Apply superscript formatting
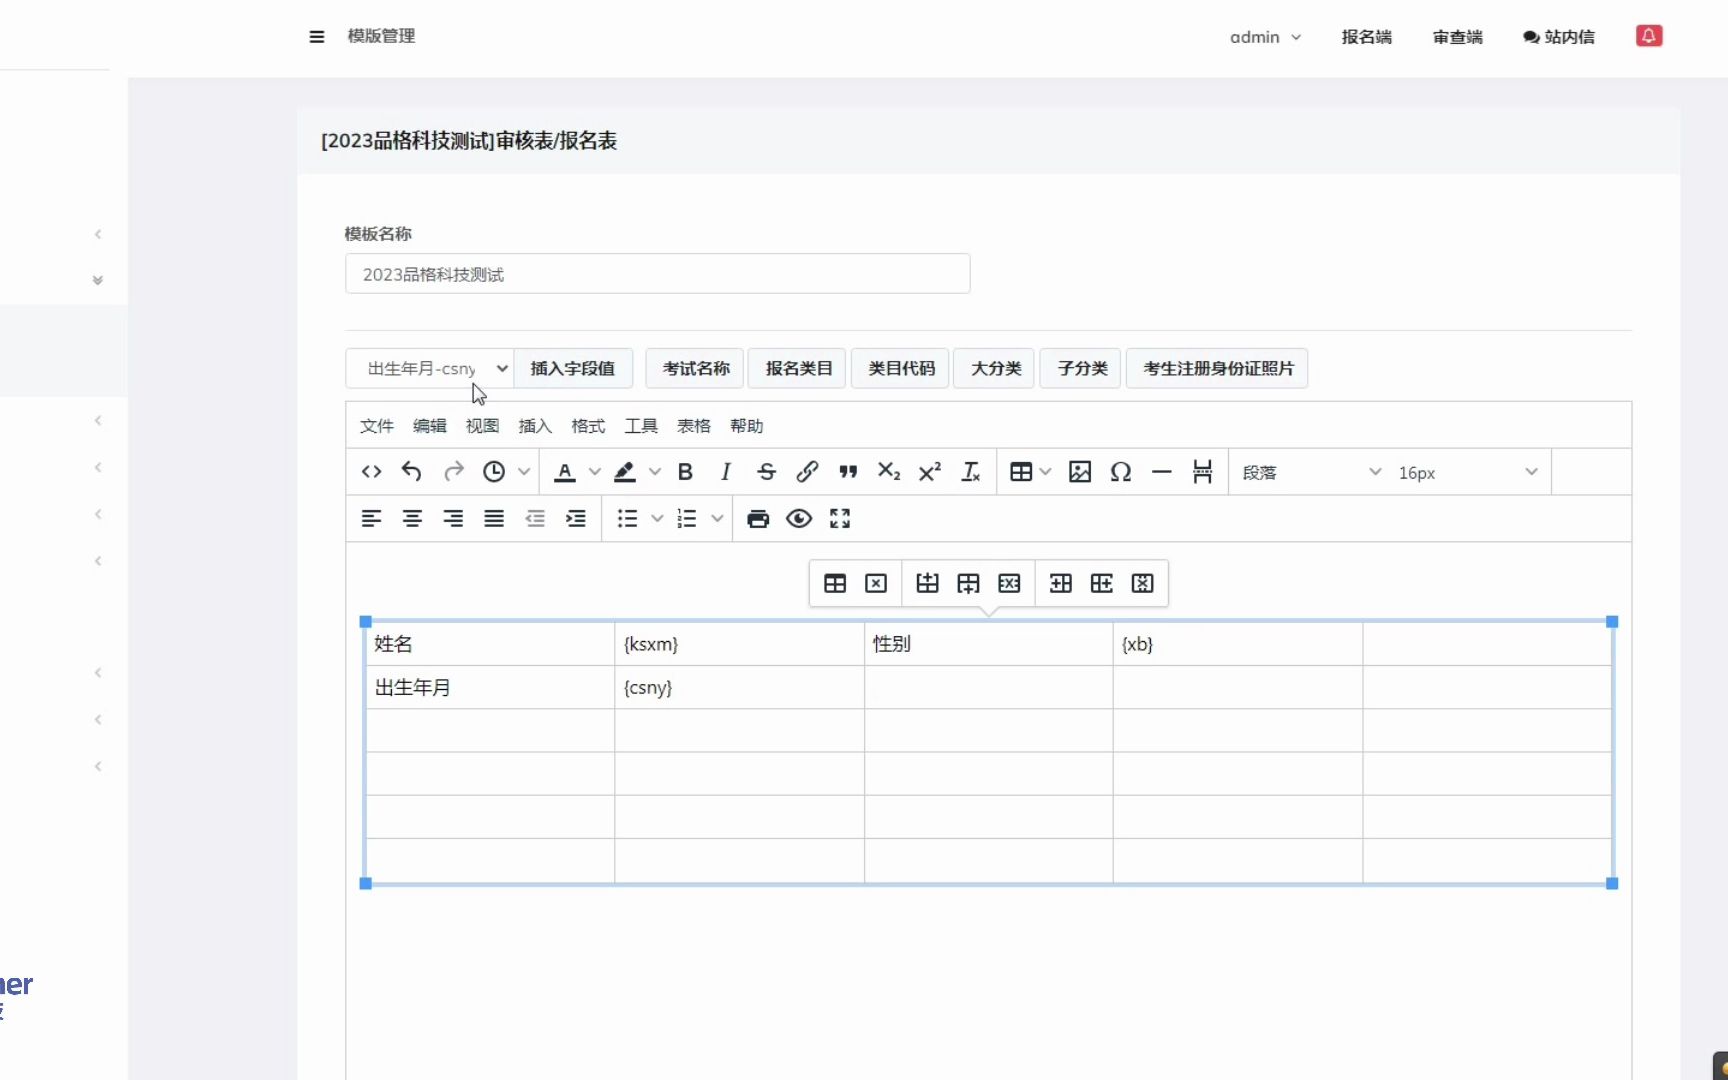 click(x=930, y=472)
